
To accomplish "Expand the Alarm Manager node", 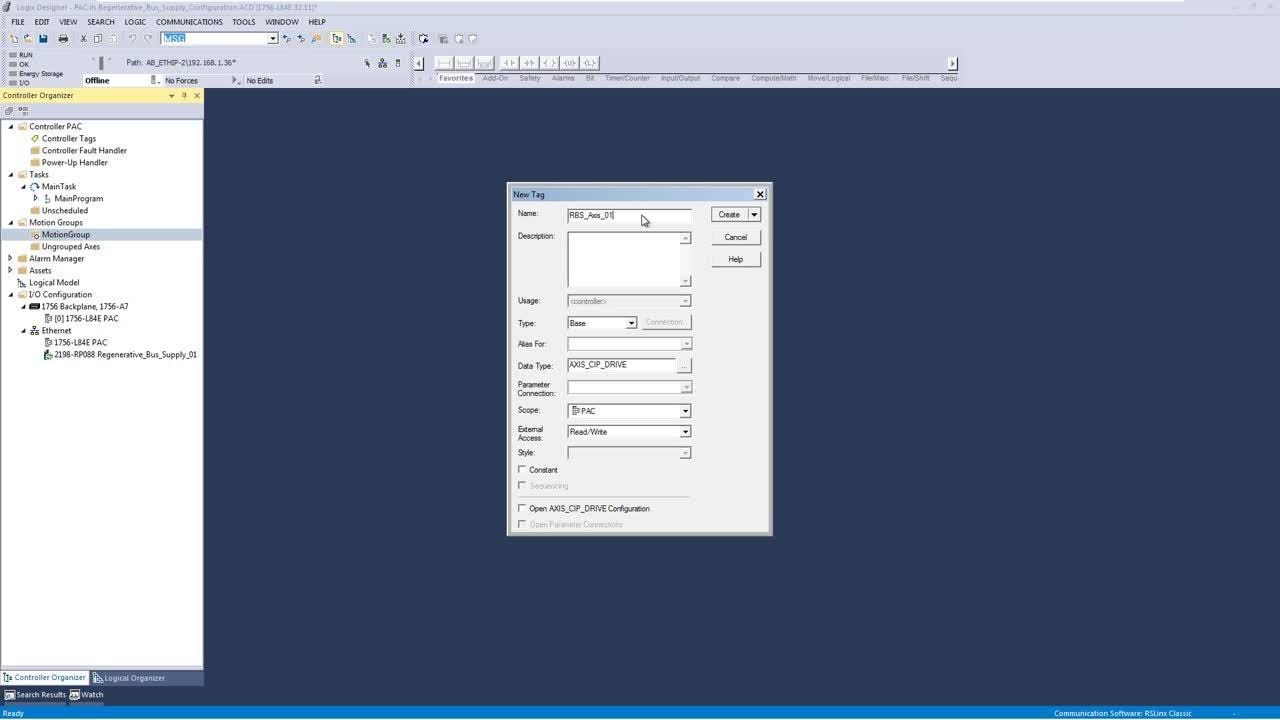I will click(11, 259).
